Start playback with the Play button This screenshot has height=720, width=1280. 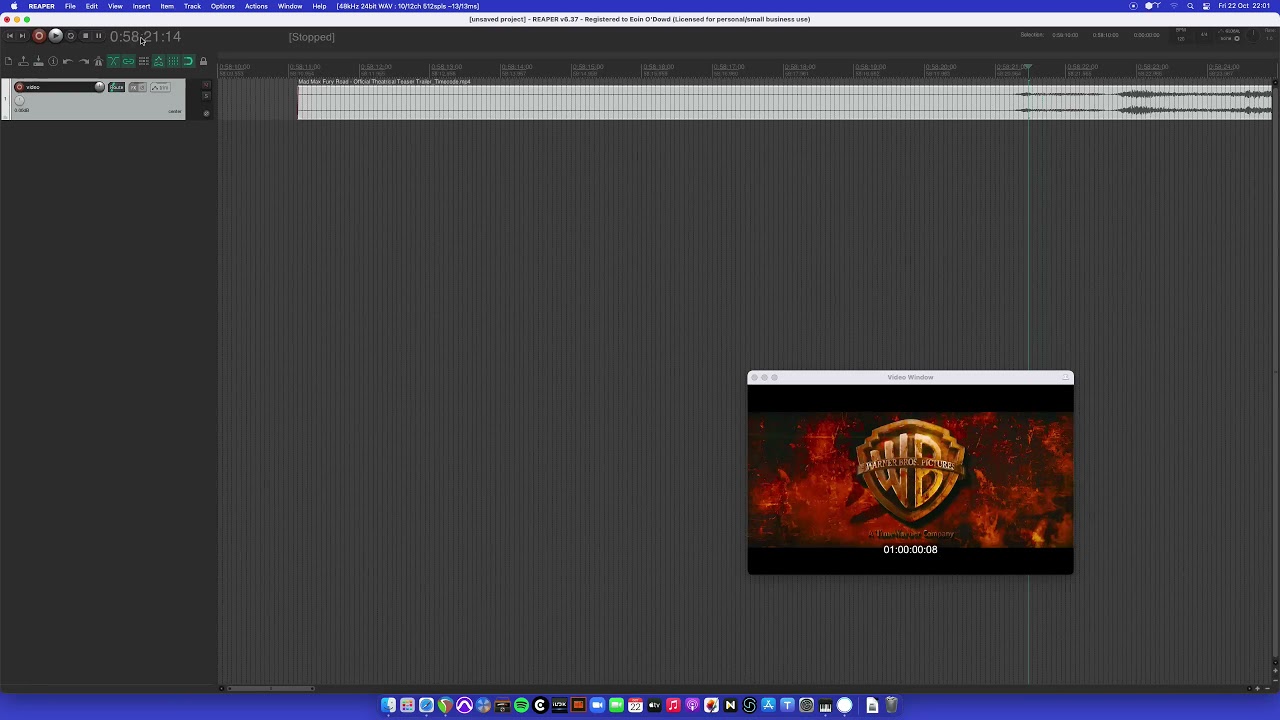[x=55, y=36]
